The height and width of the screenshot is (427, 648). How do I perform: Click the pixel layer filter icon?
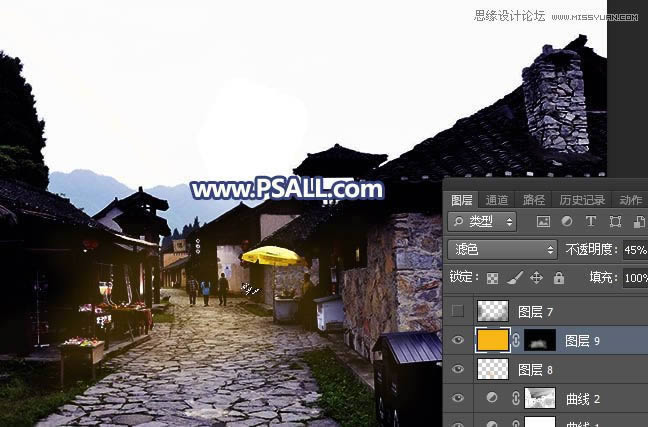[543, 221]
